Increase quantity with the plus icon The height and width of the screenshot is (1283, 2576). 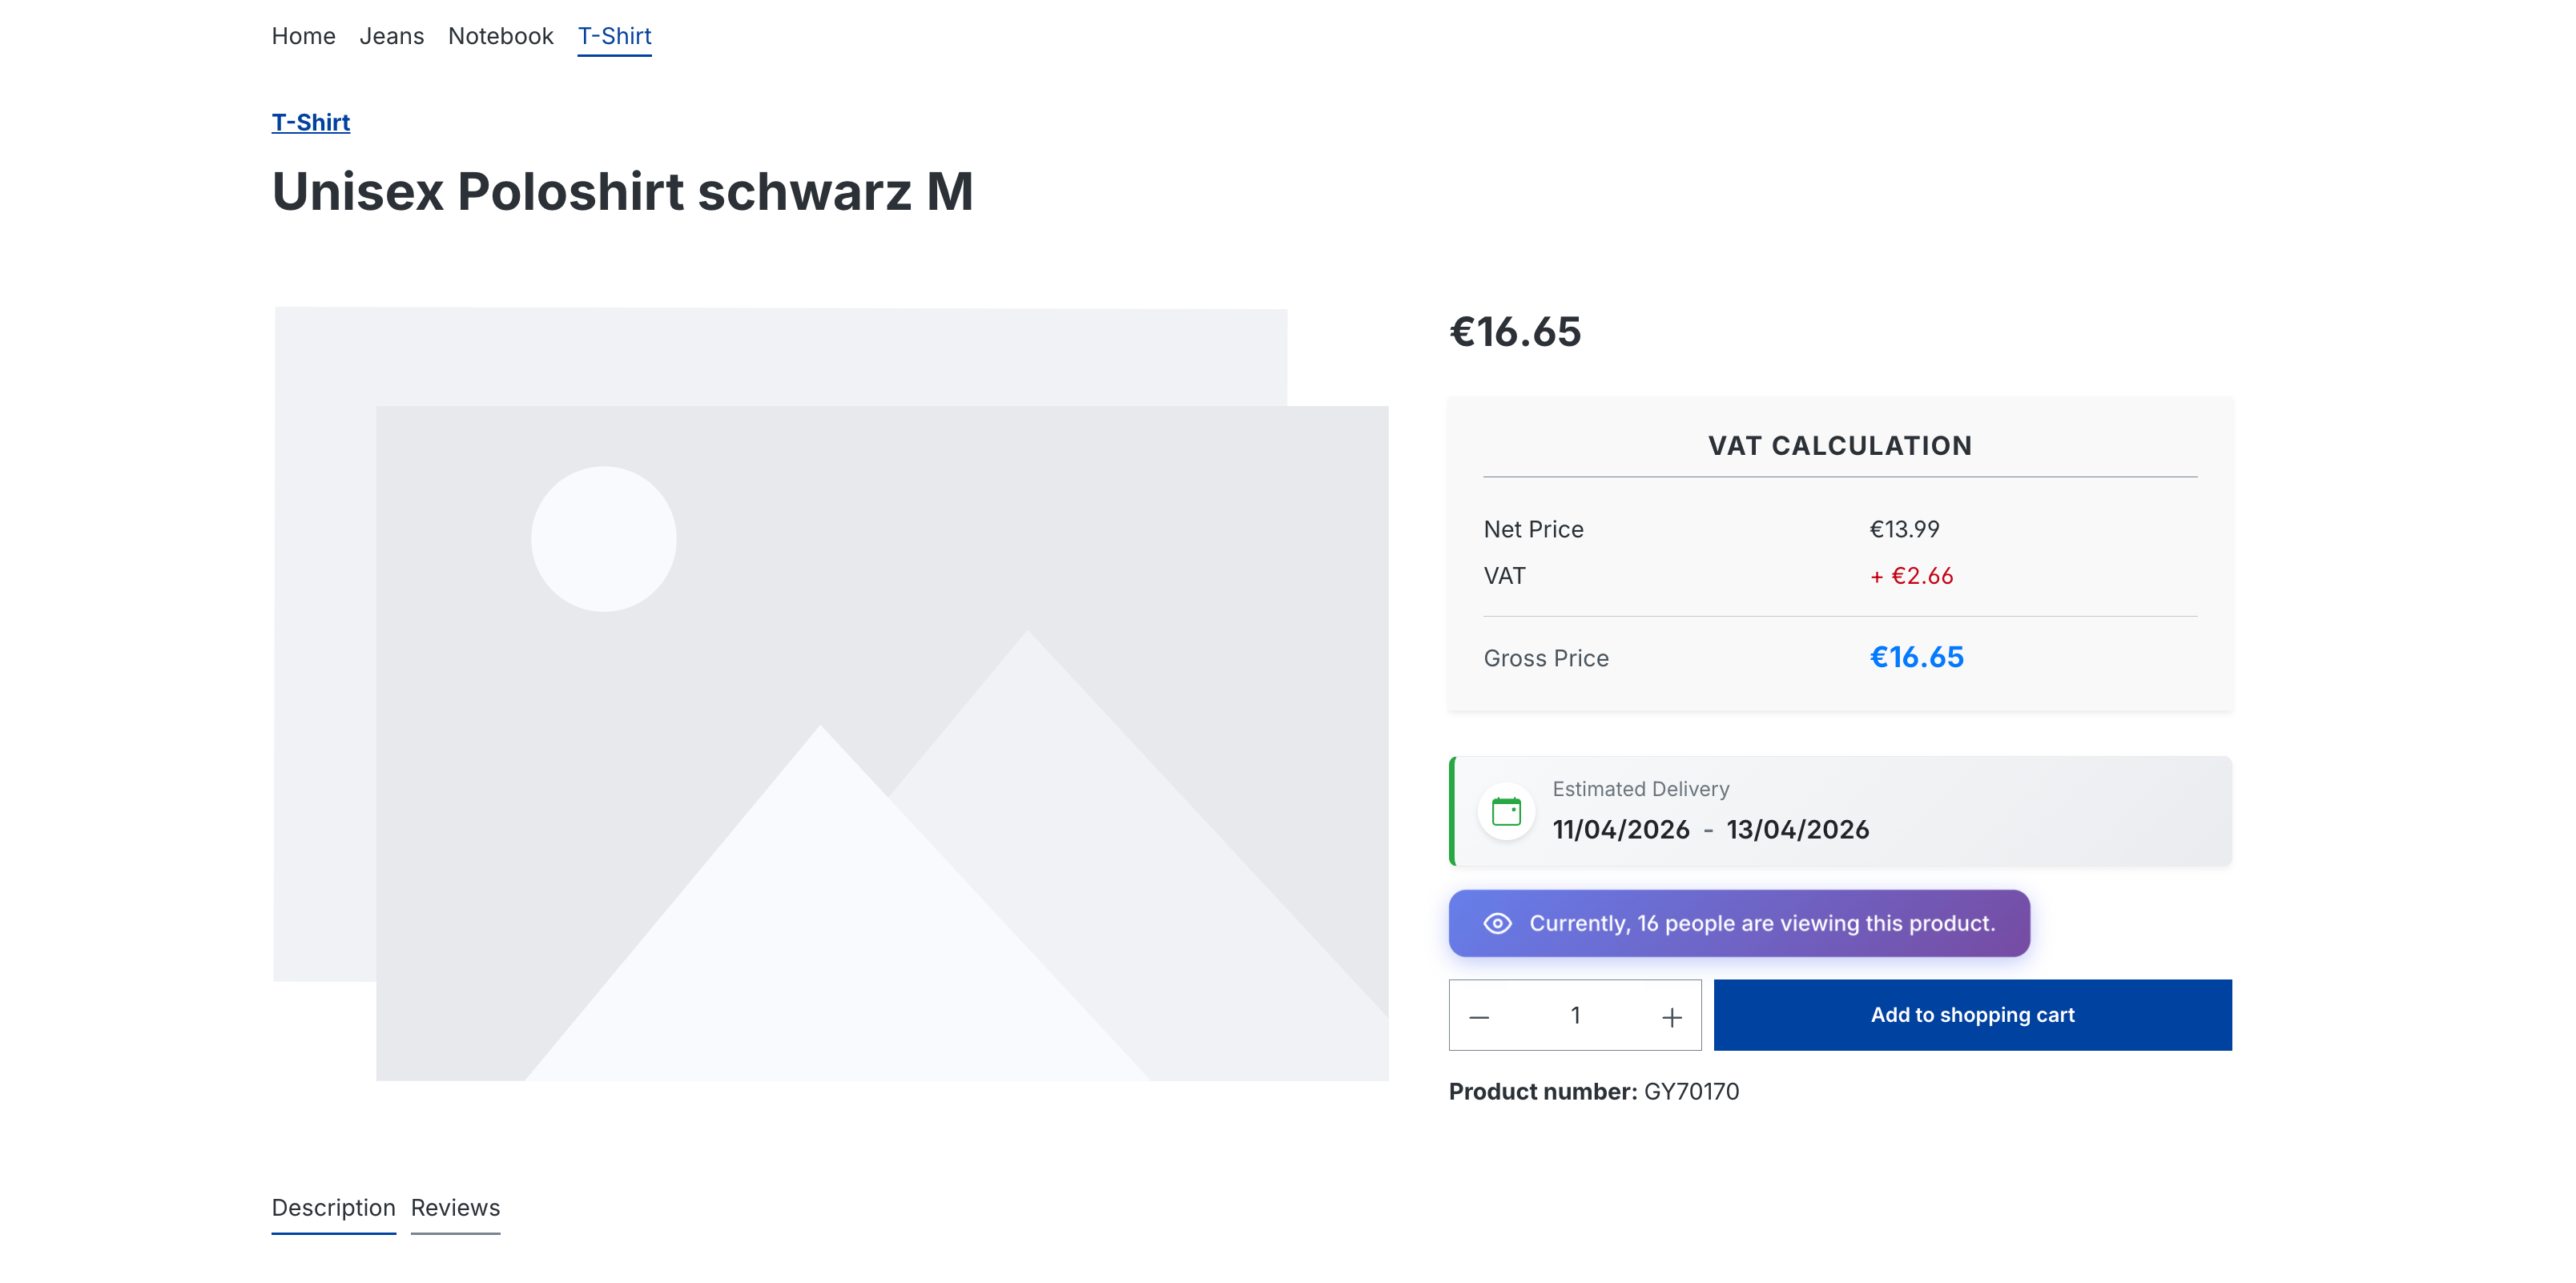(1671, 1016)
